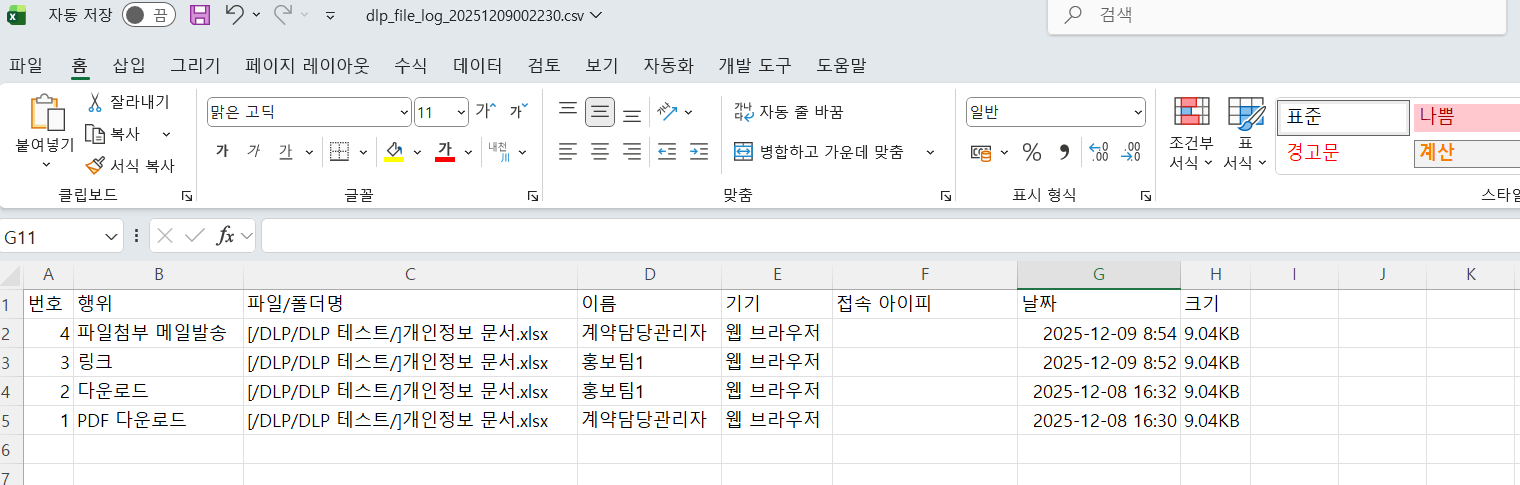Apply percent style format
The image size is (1520, 485).
tap(1031, 152)
